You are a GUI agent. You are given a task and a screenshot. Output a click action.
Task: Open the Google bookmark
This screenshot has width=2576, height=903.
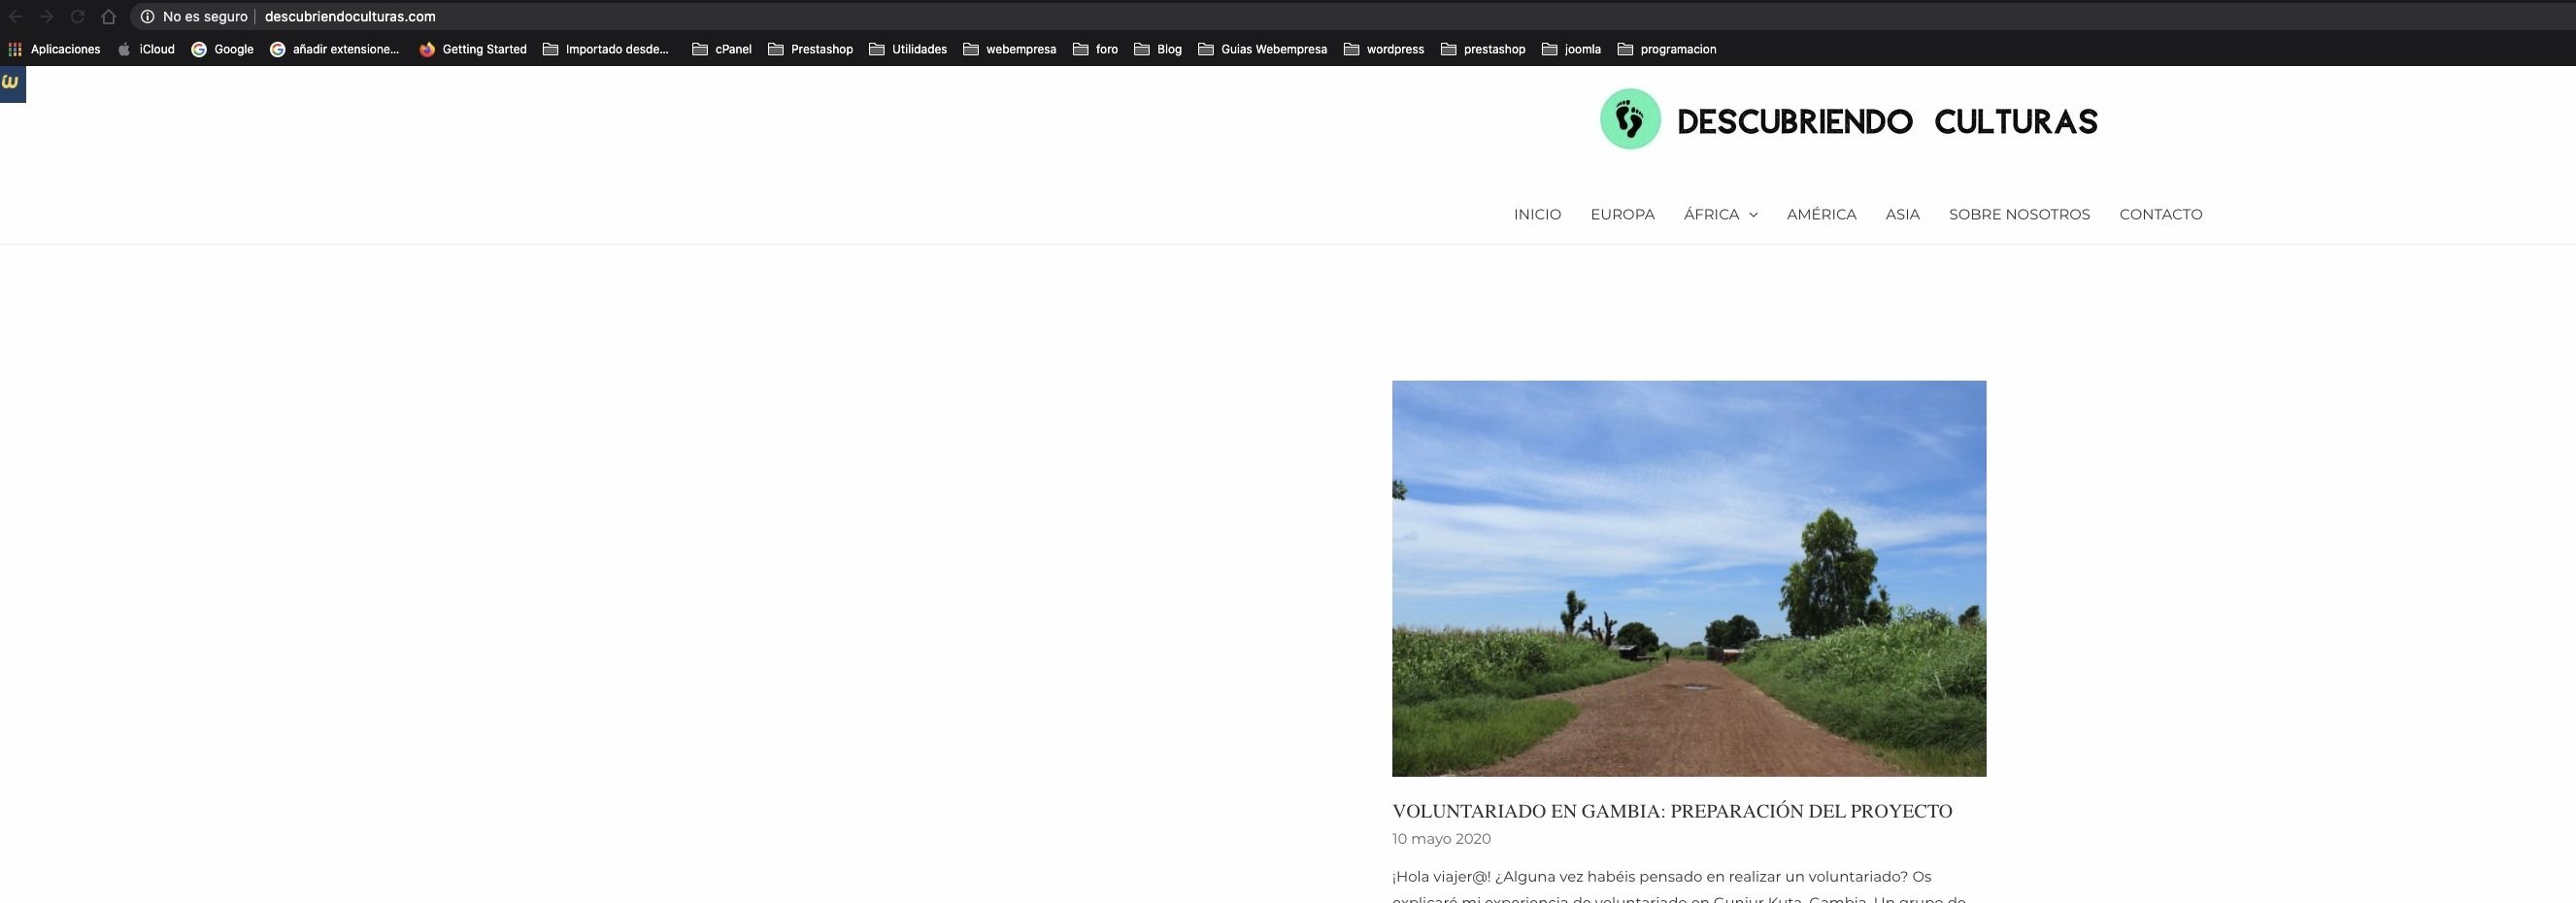click(x=222, y=49)
